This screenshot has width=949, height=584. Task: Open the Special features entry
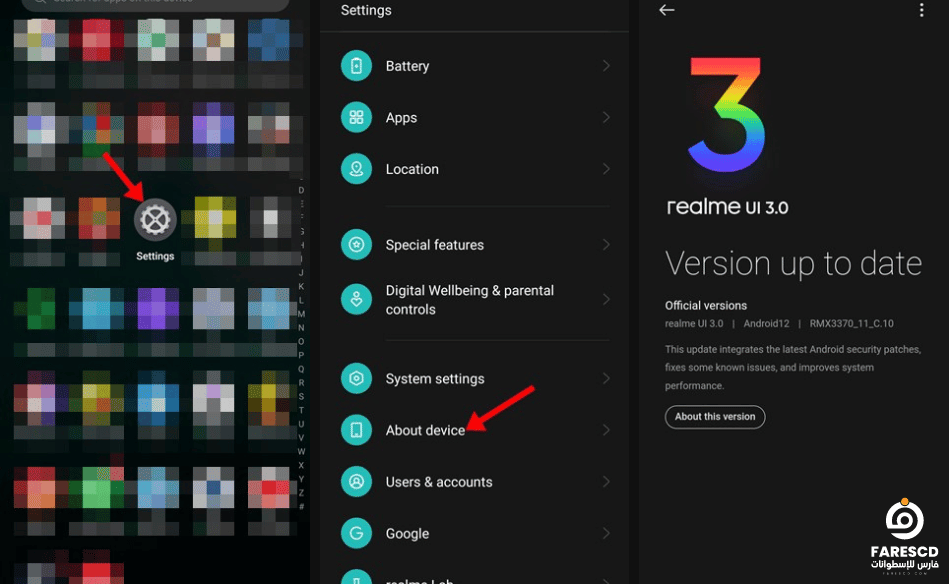(475, 244)
